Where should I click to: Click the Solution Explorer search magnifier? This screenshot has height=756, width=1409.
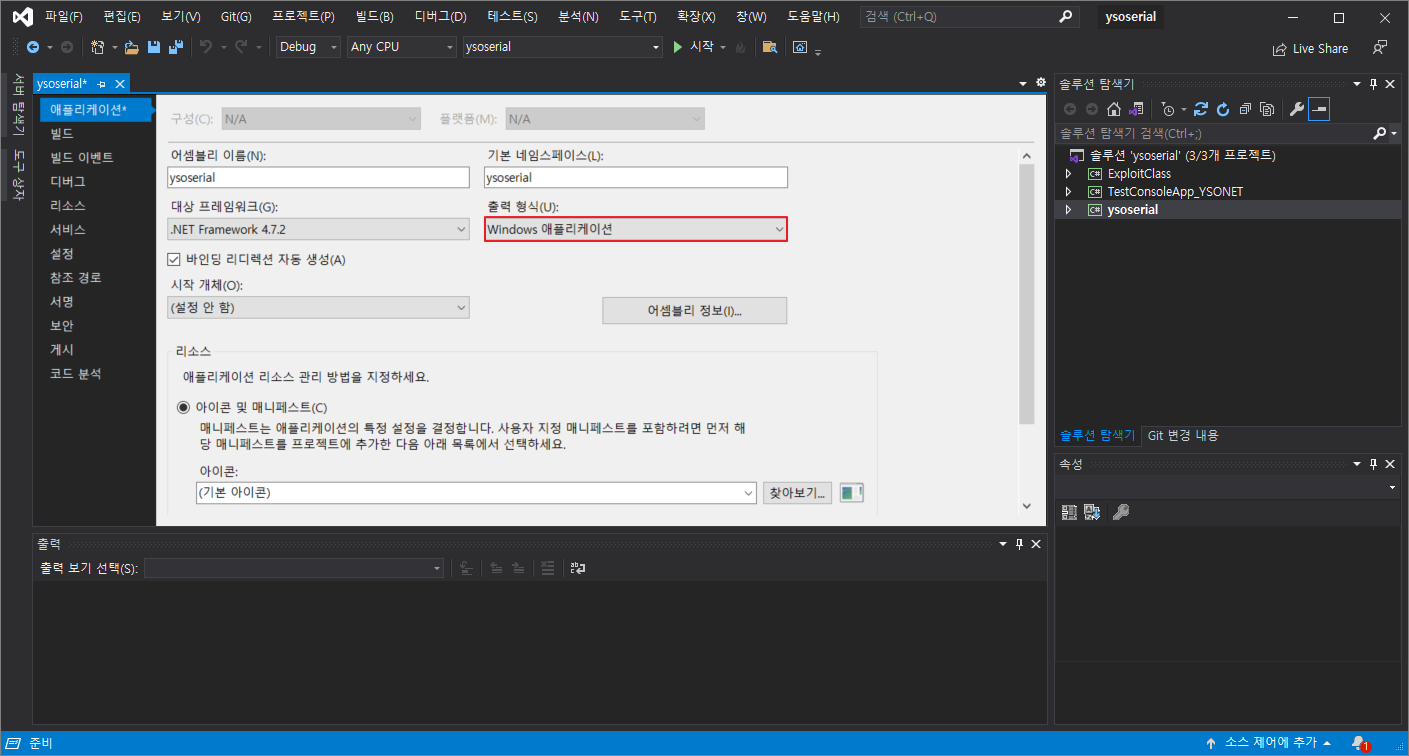coord(1380,133)
